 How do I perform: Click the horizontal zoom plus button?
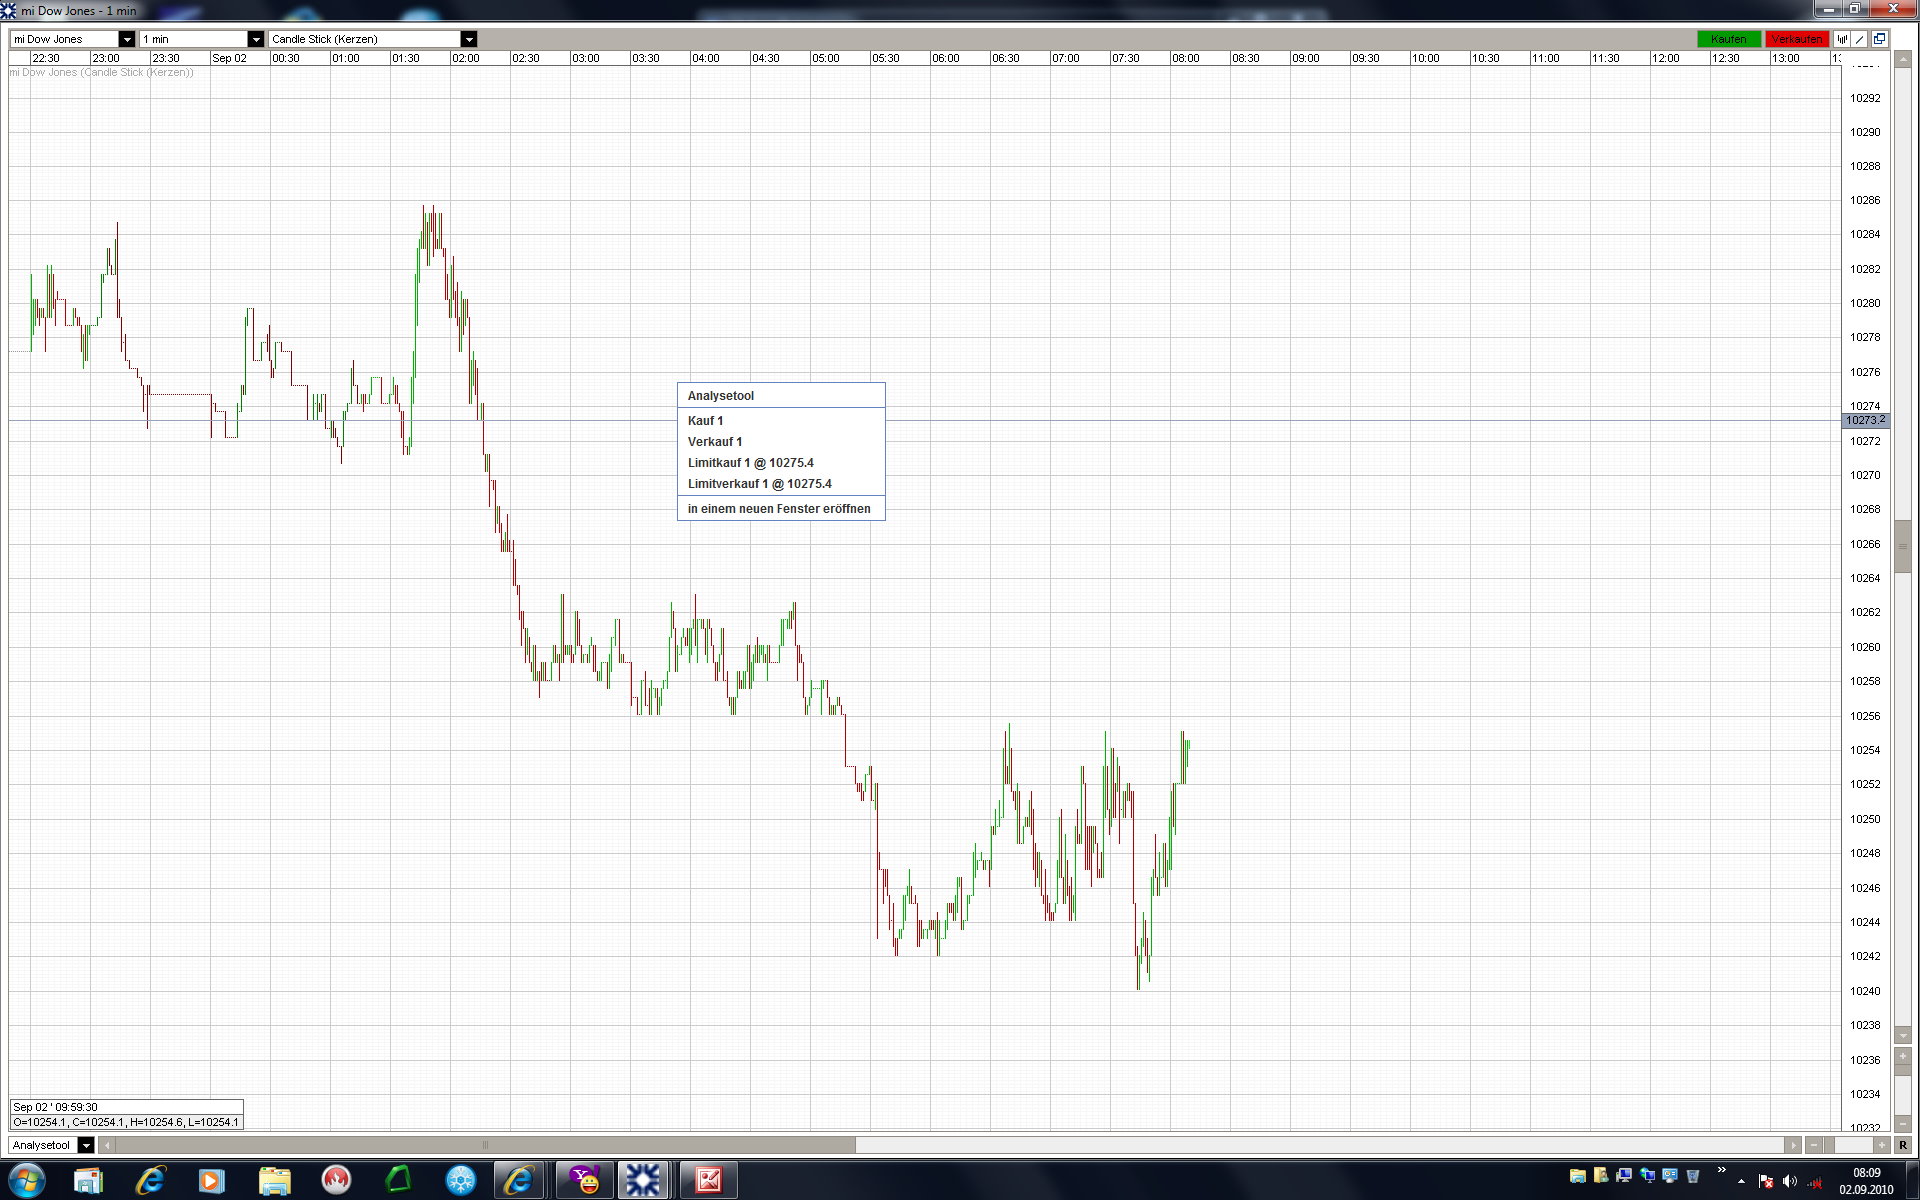point(1881,1145)
